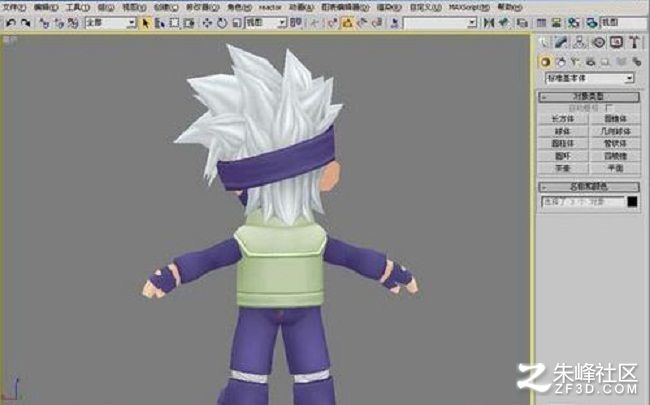
Task: Switch to the Hierarchy panel tab
Action: tap(580, 42)
